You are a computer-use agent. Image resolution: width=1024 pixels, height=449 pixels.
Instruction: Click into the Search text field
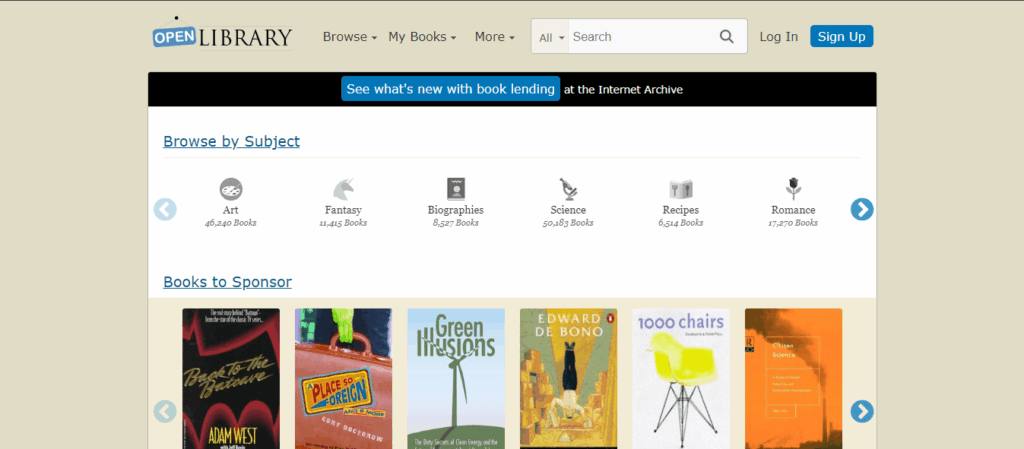640,37
